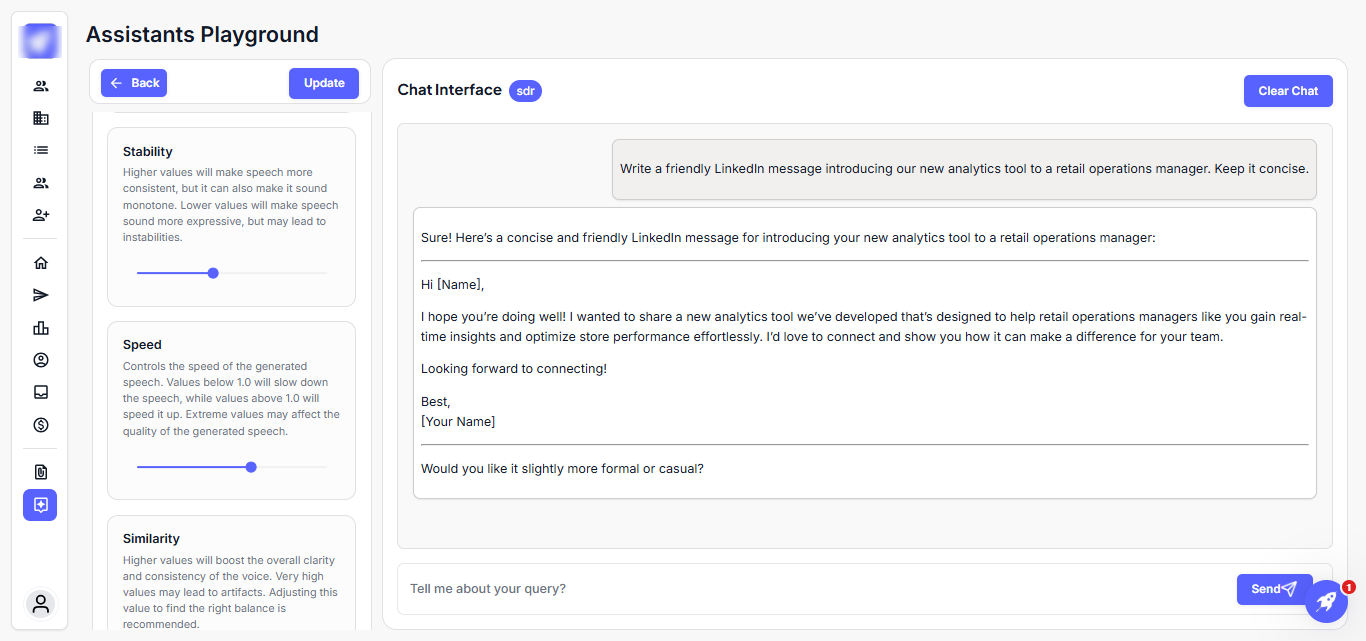1366x641 pixels.
Task: Click the Speed slider handle
Action: coord(251,467)
